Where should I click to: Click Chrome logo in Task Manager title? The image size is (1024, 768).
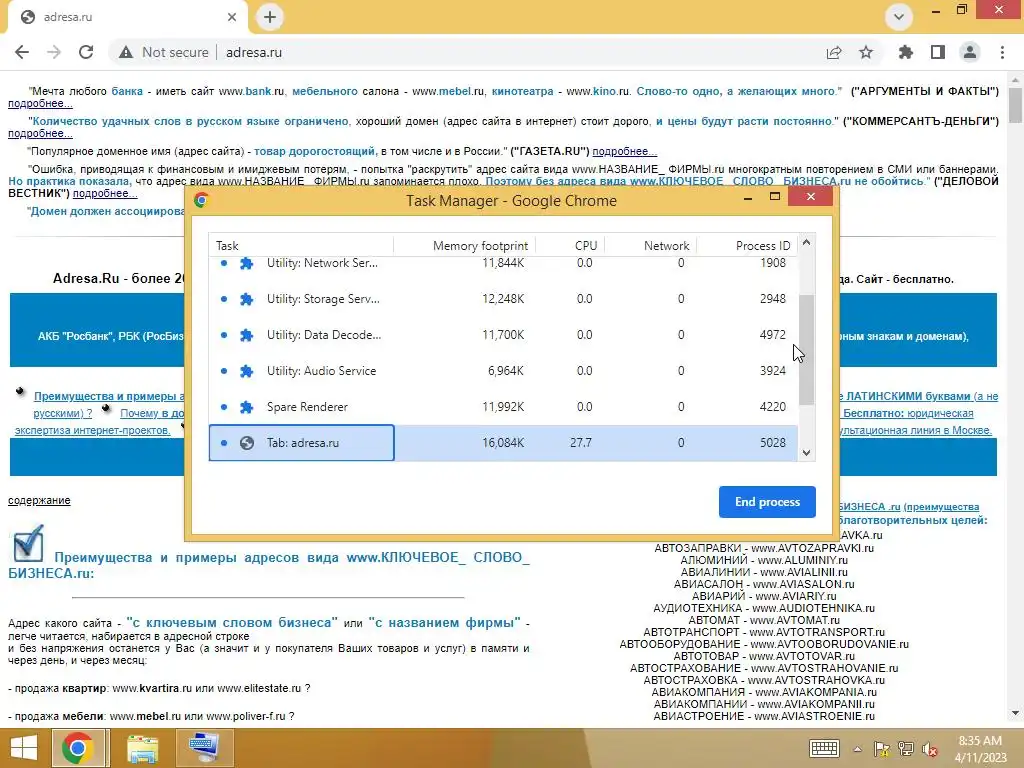pyautogui.click(x=200, y=200)
